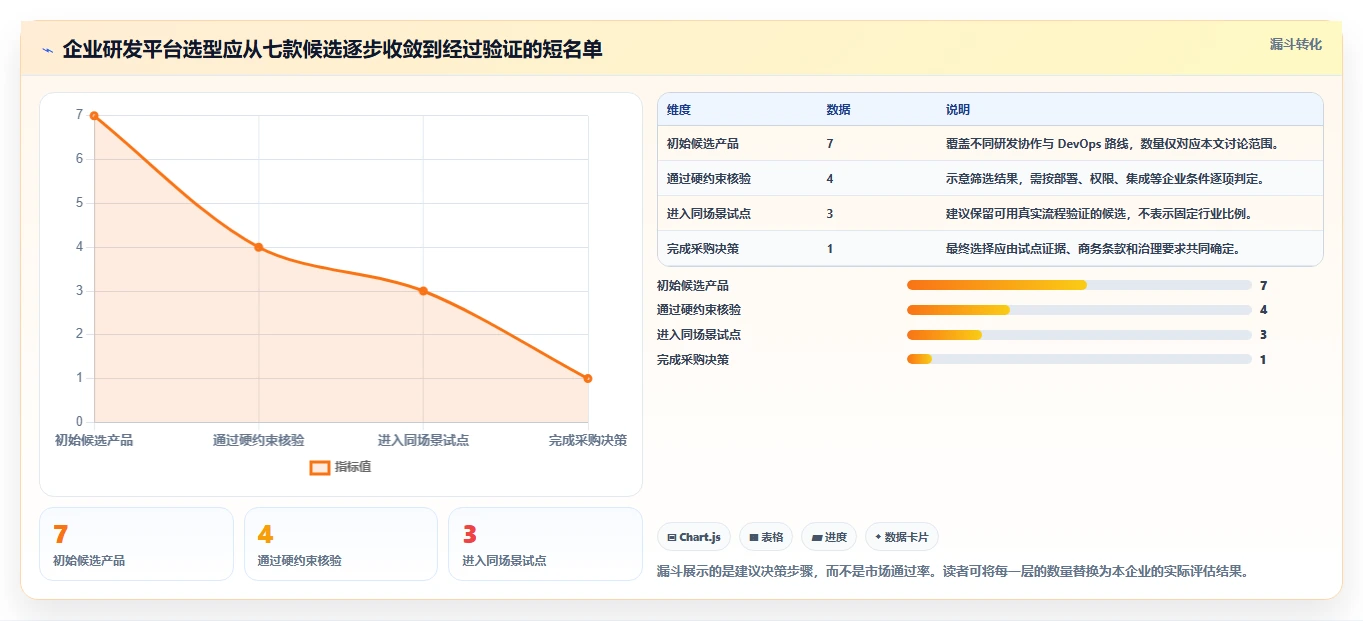Click the chart point for 进入同场景试点
The image size is (1363, 621).
pos(423,291)
